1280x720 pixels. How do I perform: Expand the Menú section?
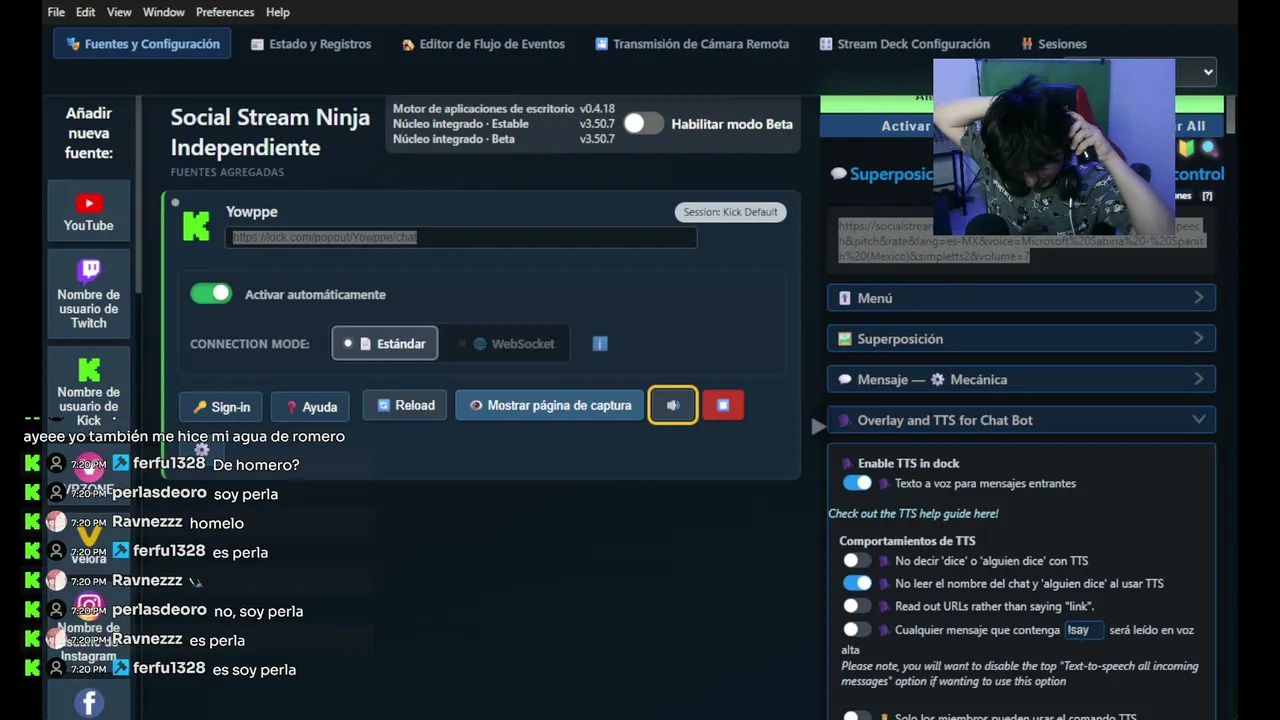pos(1021,298)
